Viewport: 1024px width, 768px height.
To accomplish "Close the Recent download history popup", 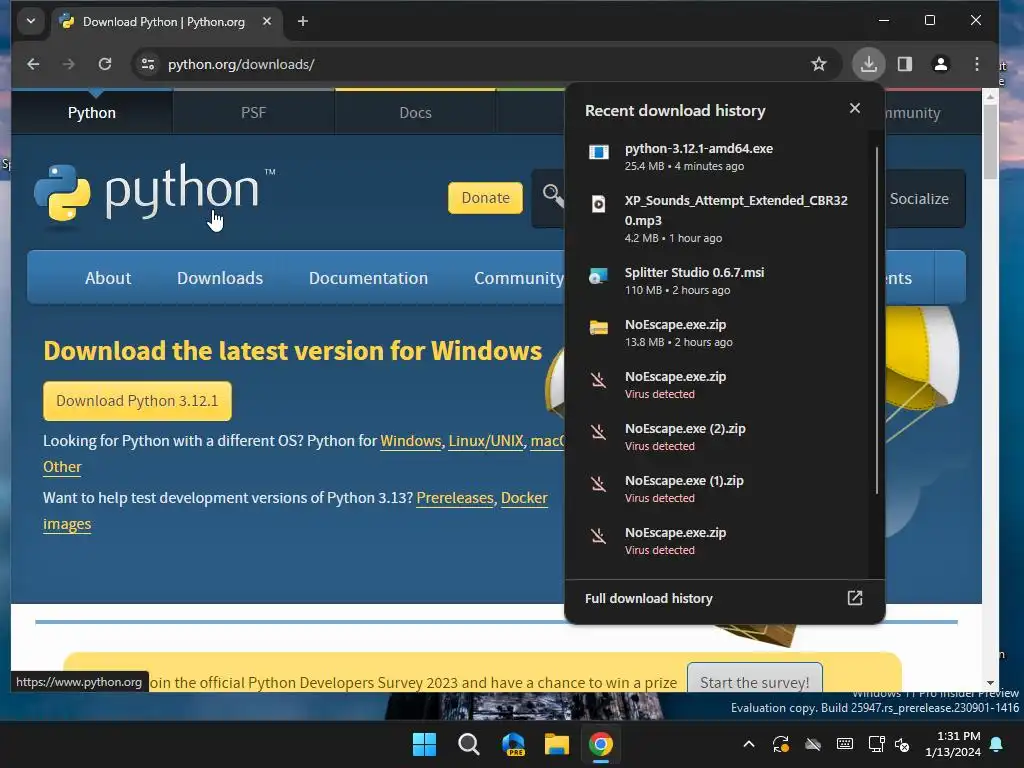I will (855, 108).
